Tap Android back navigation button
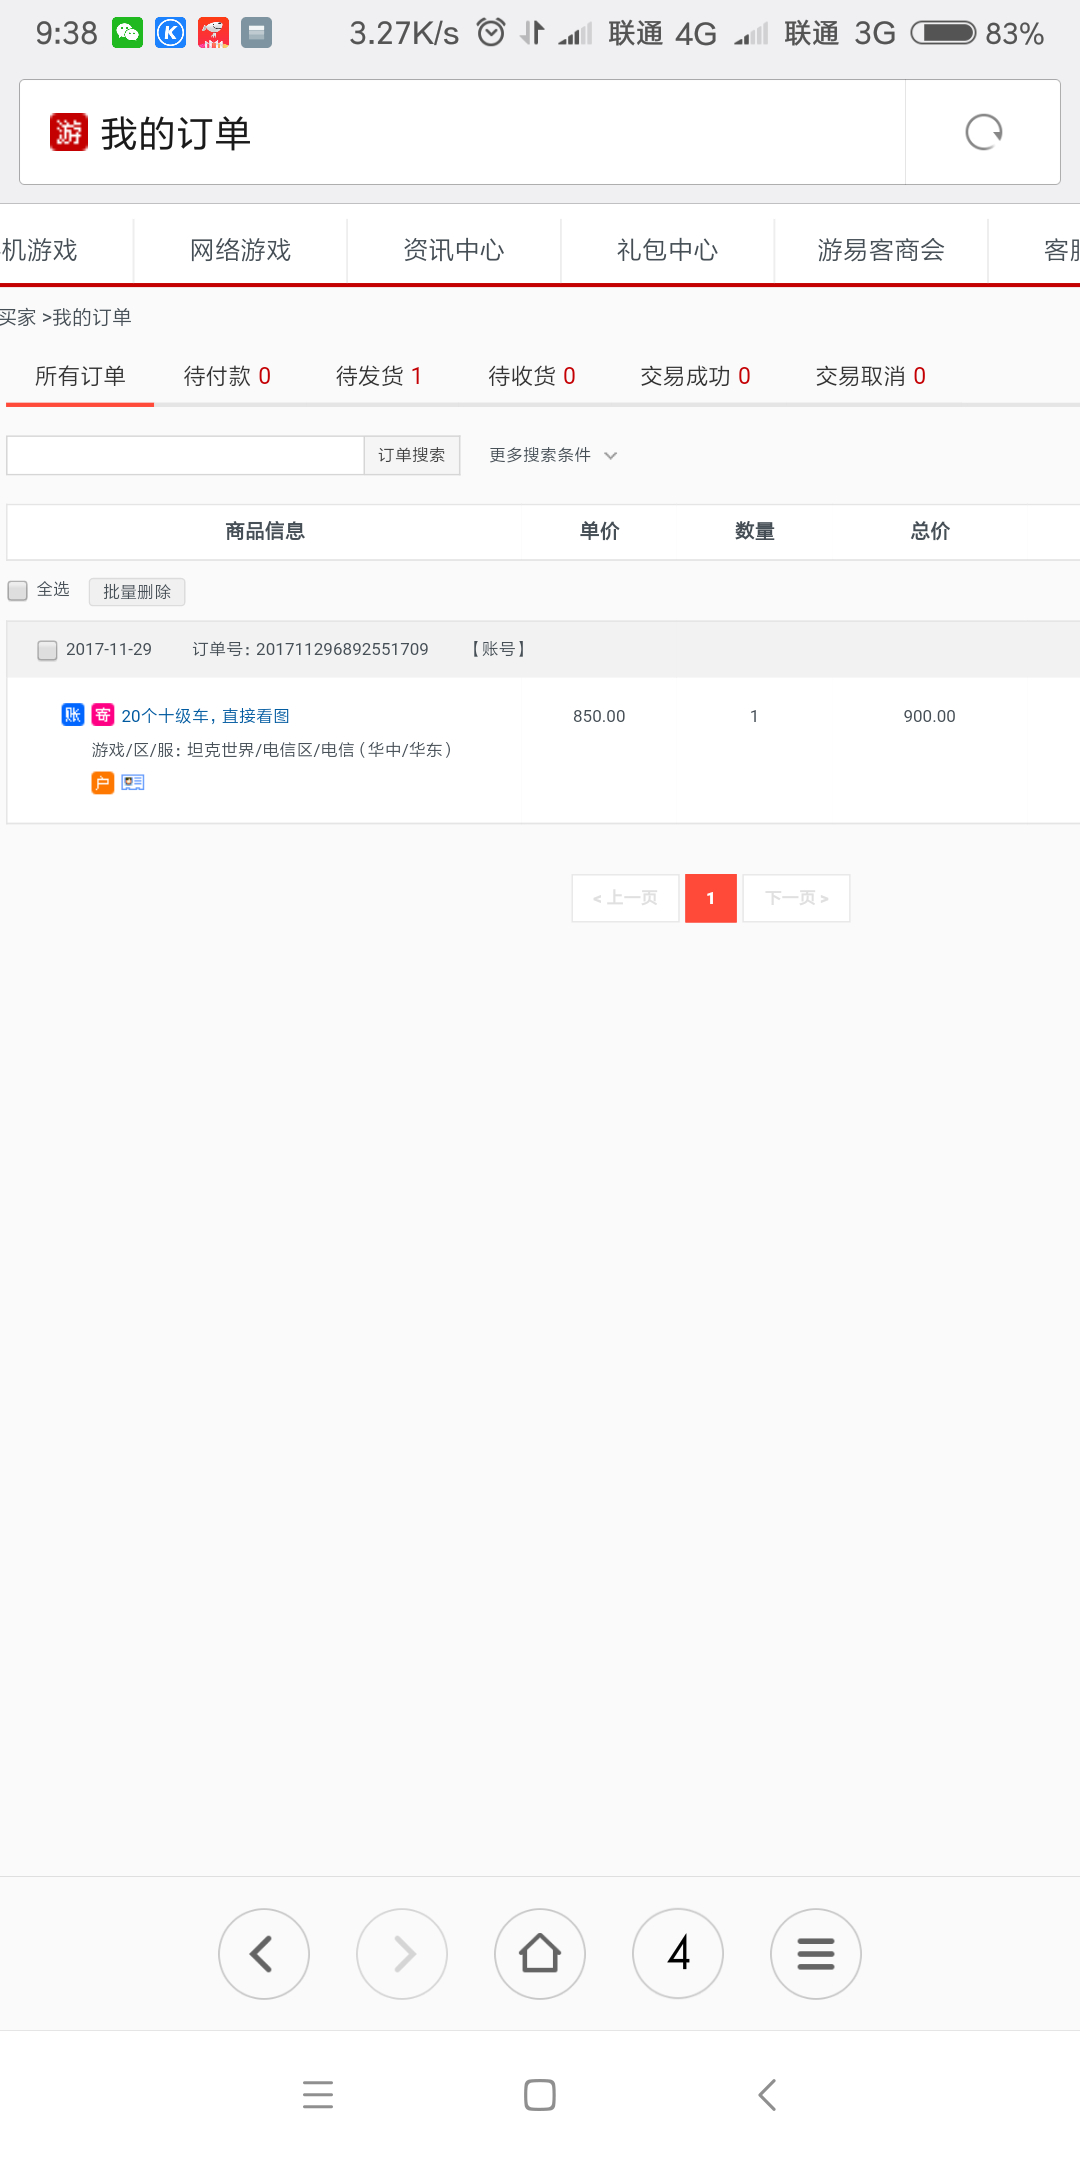Viewport: 1080px width, 2160px height. (x=767, y=2094)
